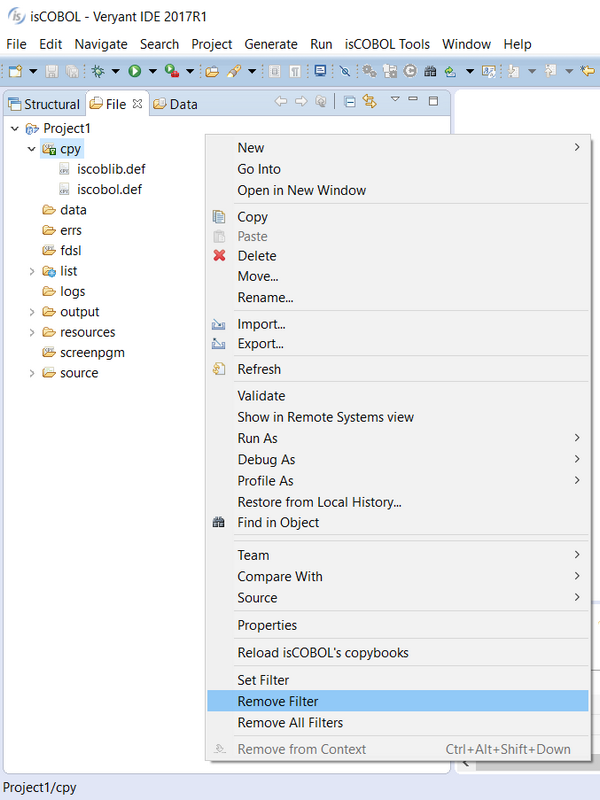Click the red Delete icon in context menu
Viewport: 600px width, 800px height.
tap(219, 256)
